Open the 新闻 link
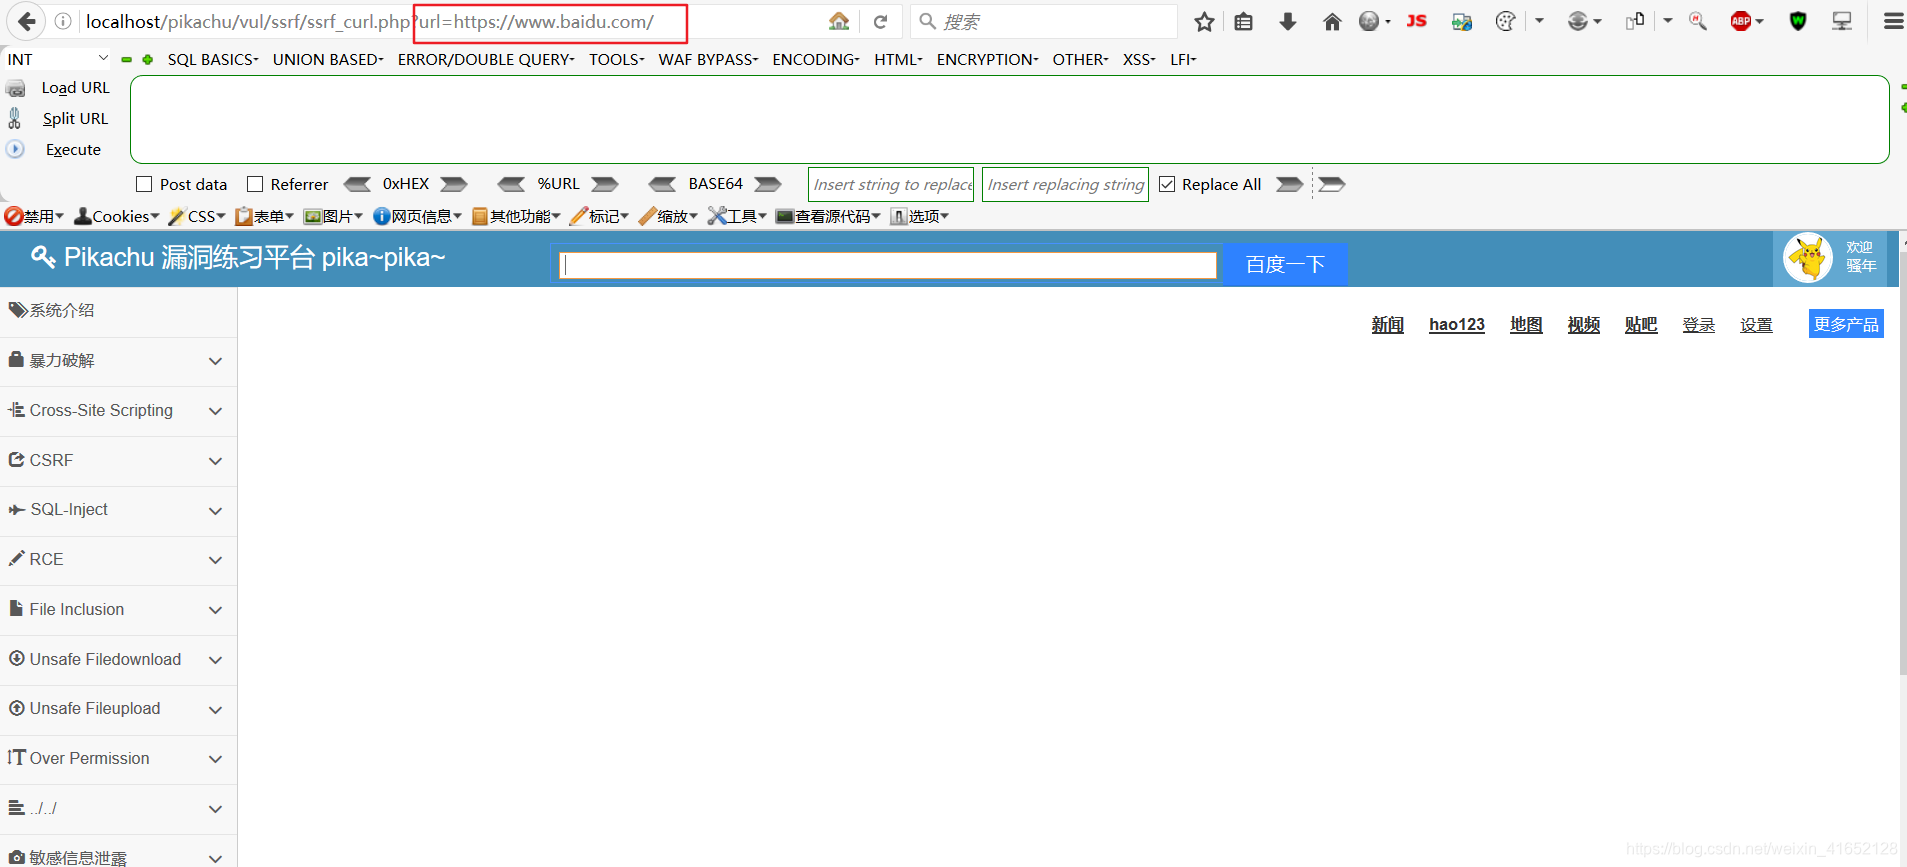This screenshot has height=867, width=1907. (x=1388, y=324)
